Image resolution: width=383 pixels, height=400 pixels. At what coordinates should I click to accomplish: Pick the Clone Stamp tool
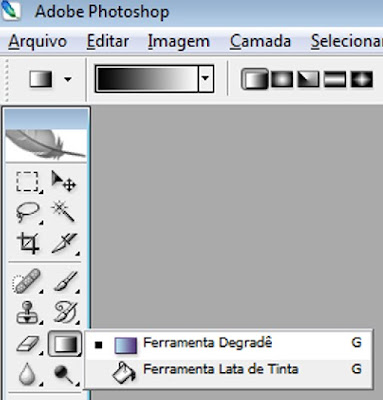(x=28, y=312)
